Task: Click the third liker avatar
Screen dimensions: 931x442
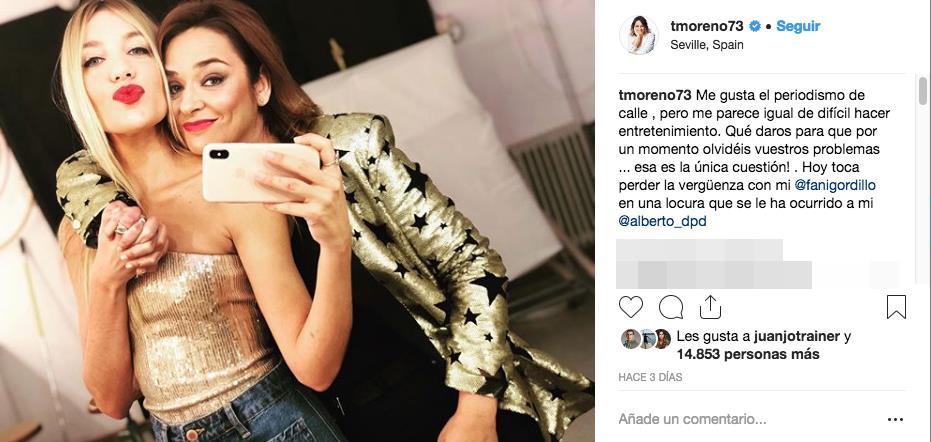Action: click(661, 338)
